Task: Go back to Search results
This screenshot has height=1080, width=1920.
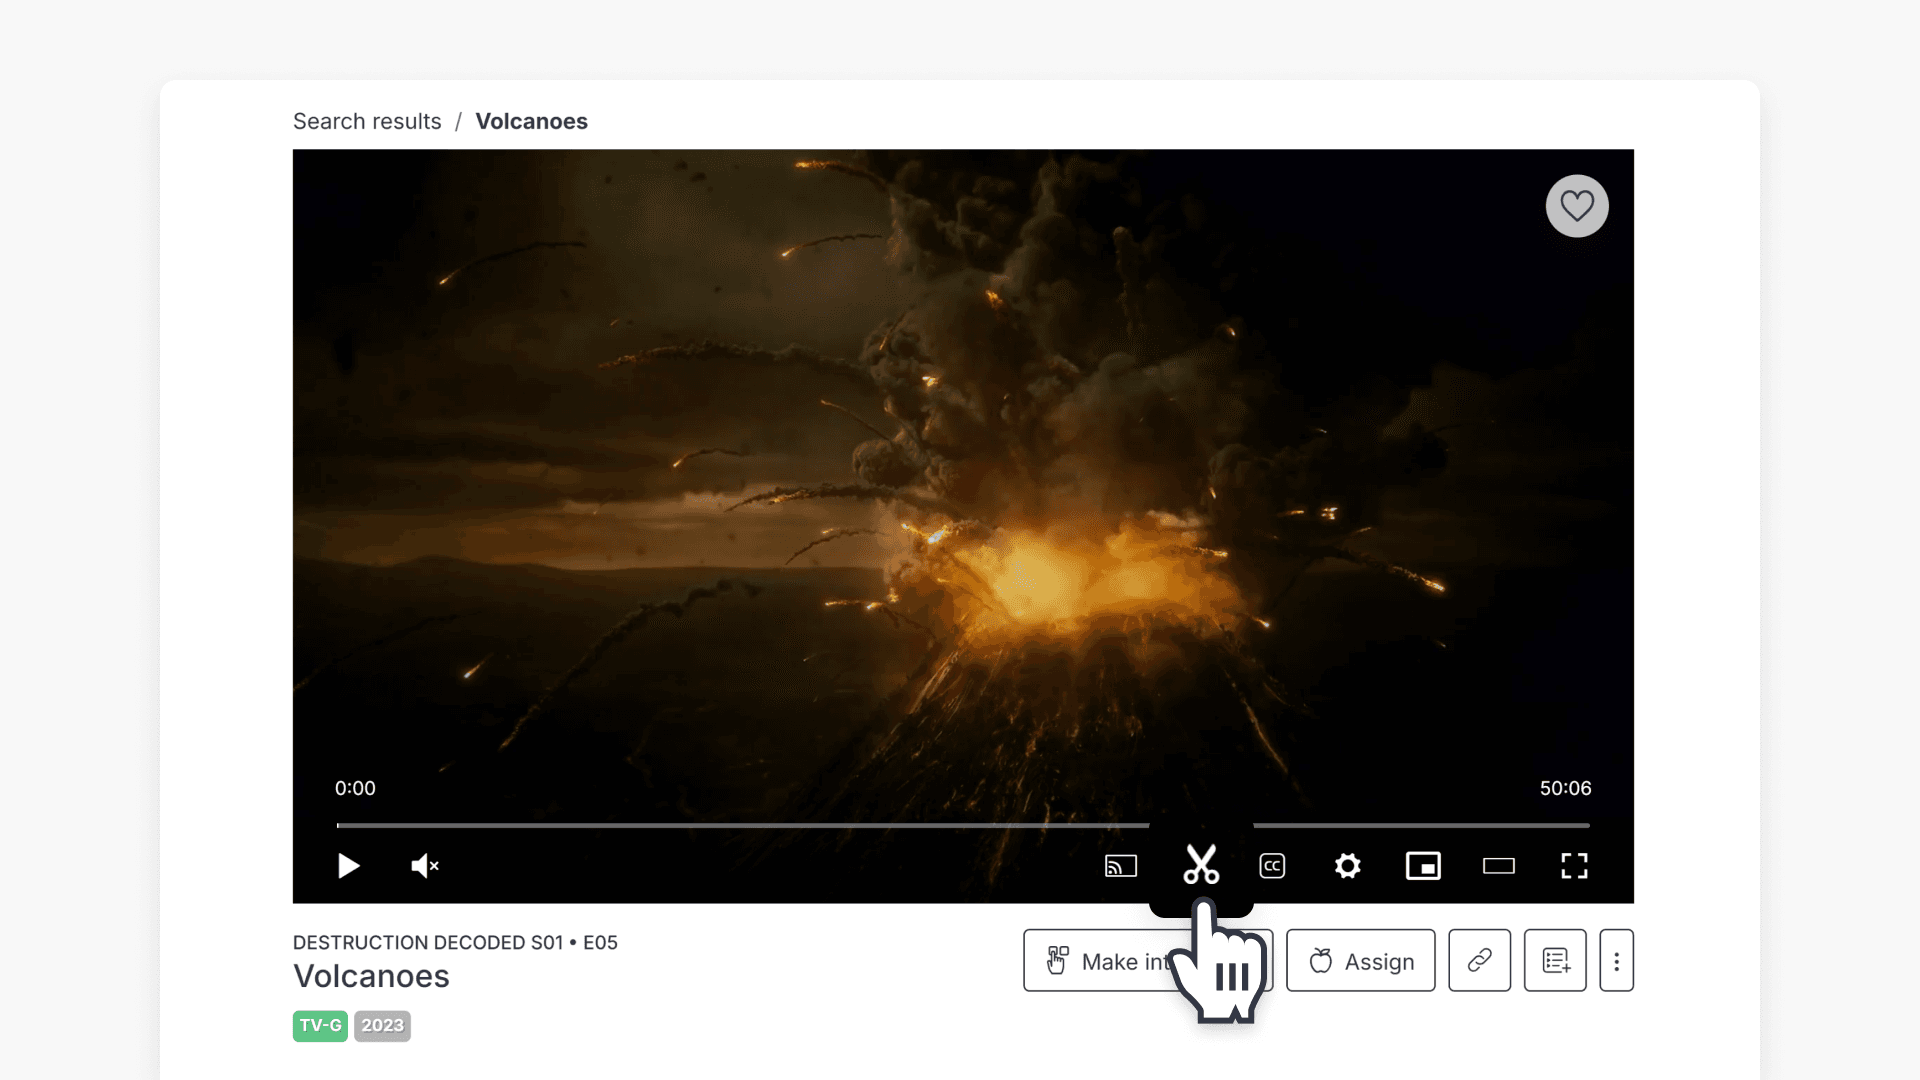Action: [x=366, y=121]
